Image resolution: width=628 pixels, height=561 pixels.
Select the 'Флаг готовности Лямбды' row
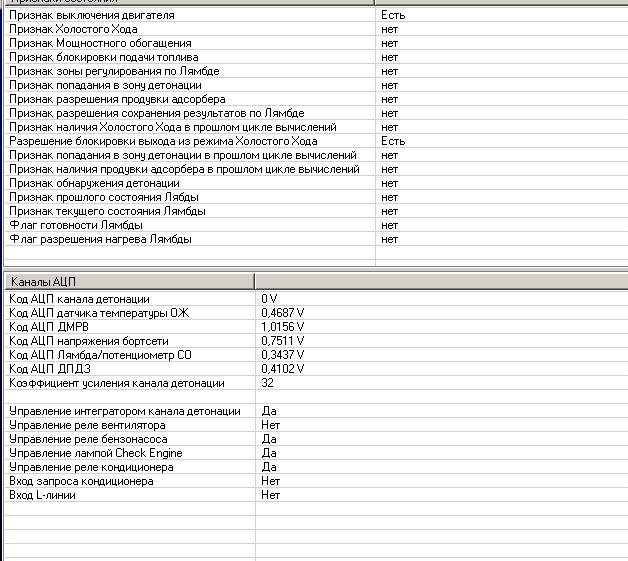click(76, 225)
